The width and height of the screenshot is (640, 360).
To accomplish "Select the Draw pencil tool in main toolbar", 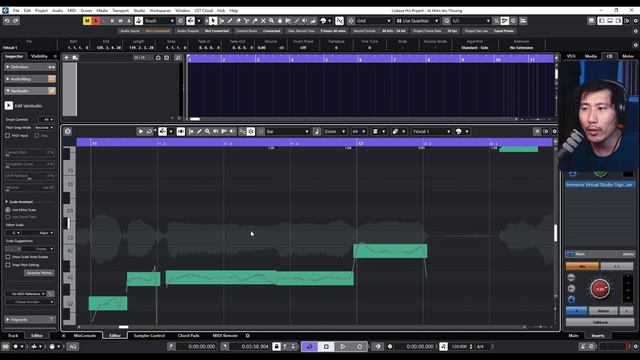I will pos(230,21).
